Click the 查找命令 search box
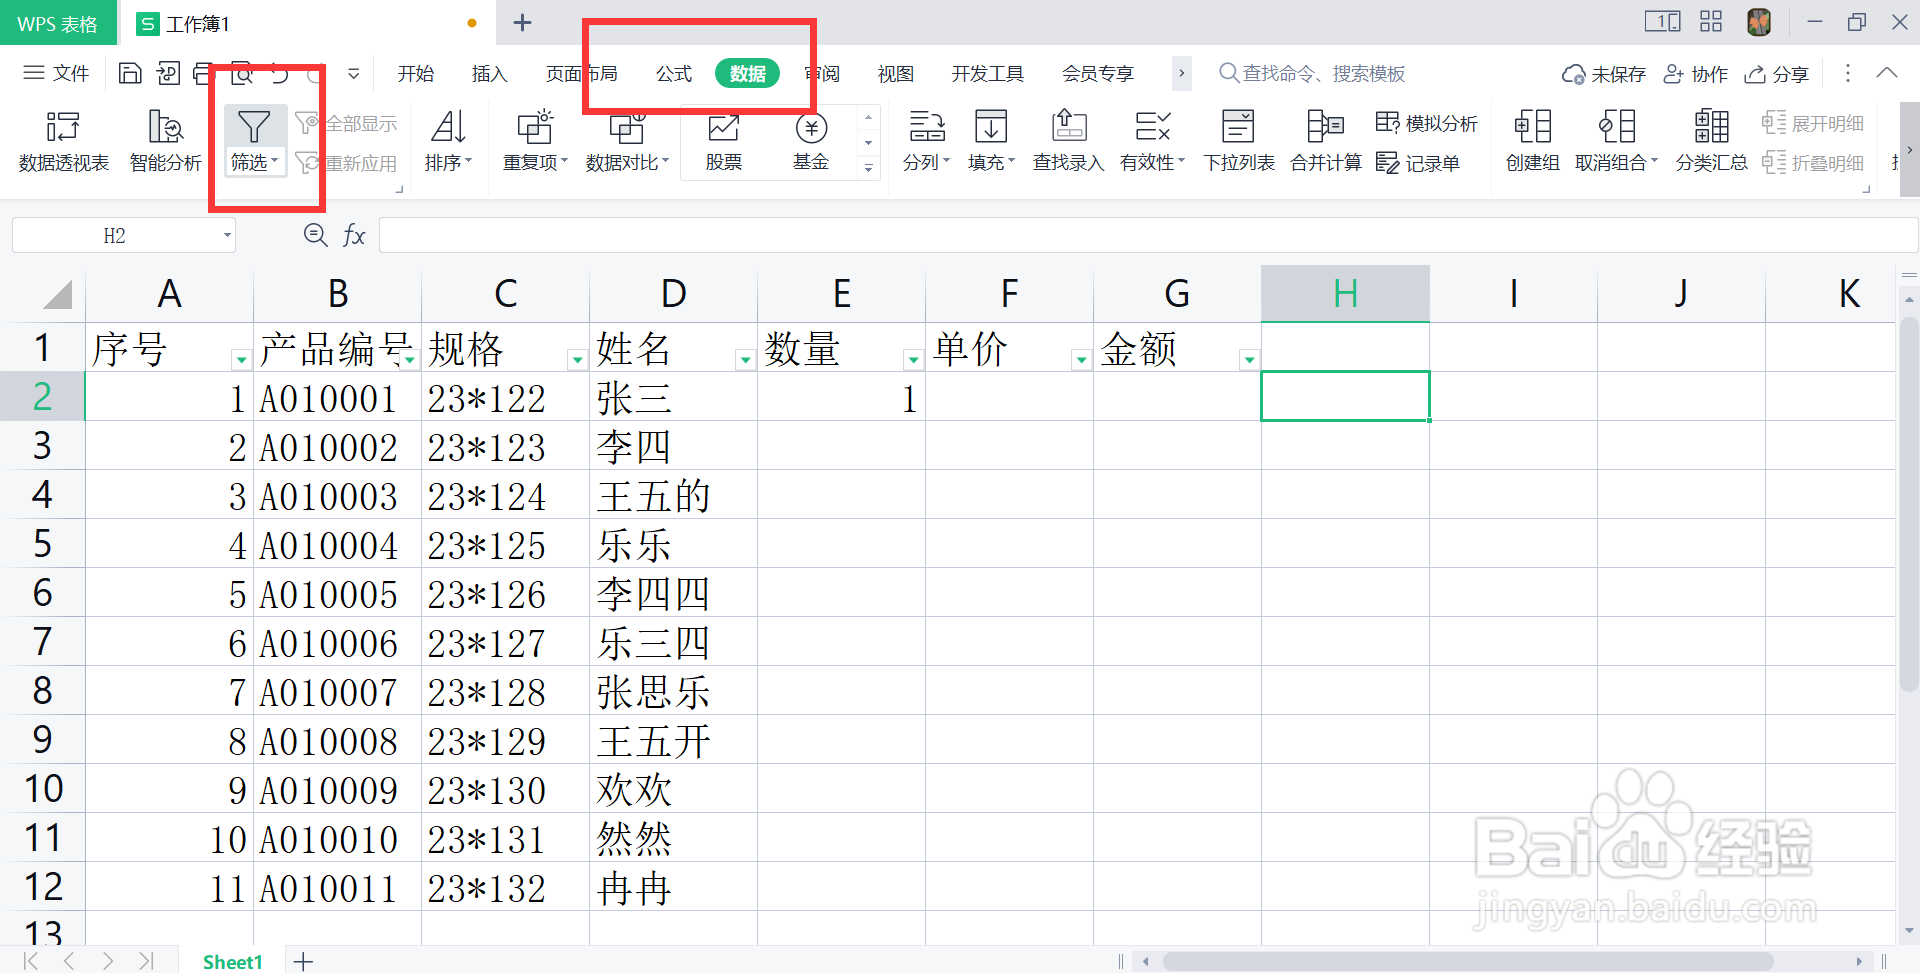The height and width of the screenshot is (973, 1920). [1310, 73]
